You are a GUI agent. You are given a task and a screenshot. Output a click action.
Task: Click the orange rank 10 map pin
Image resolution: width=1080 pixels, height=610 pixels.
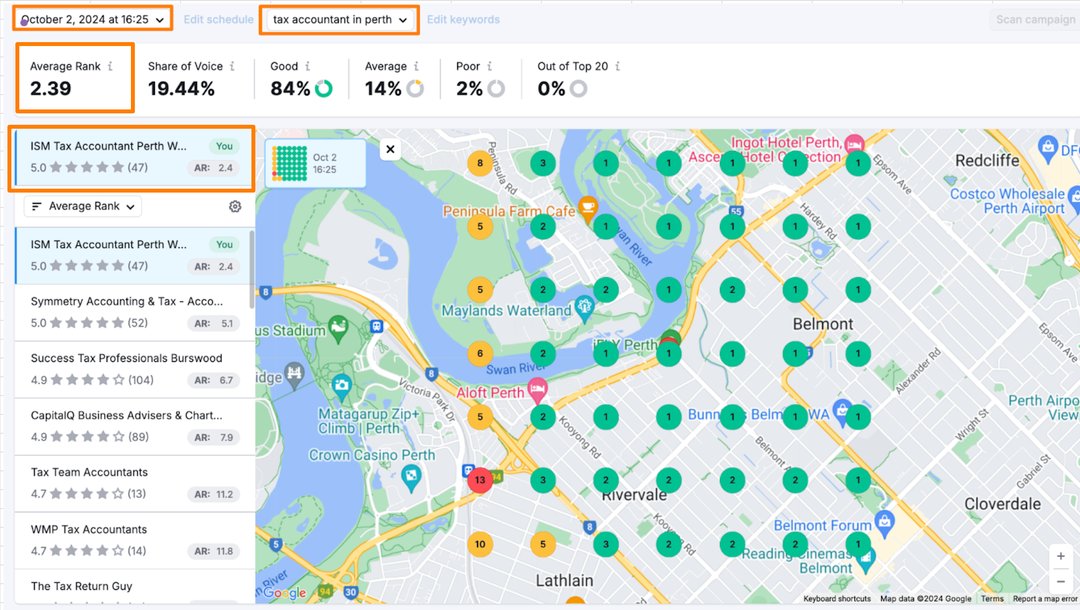tap(480, 544)
